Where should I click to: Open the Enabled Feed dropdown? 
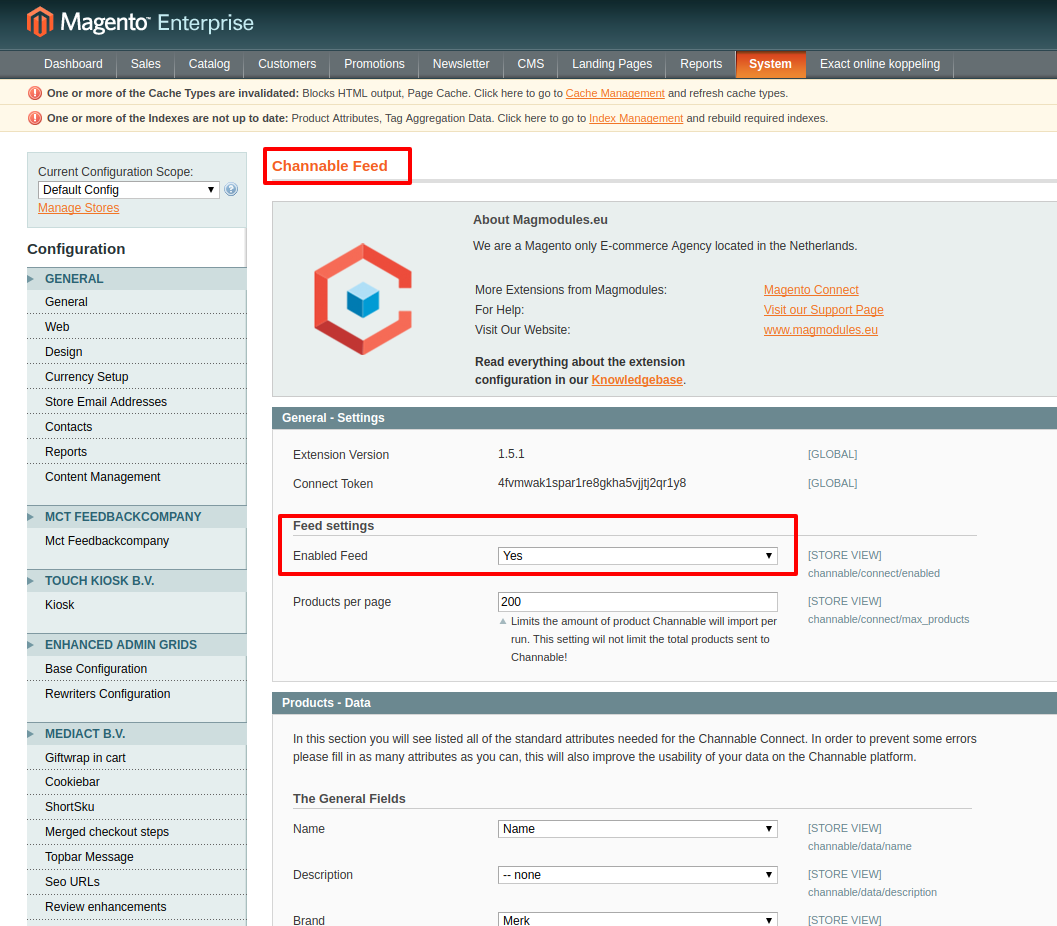[637, 555]
